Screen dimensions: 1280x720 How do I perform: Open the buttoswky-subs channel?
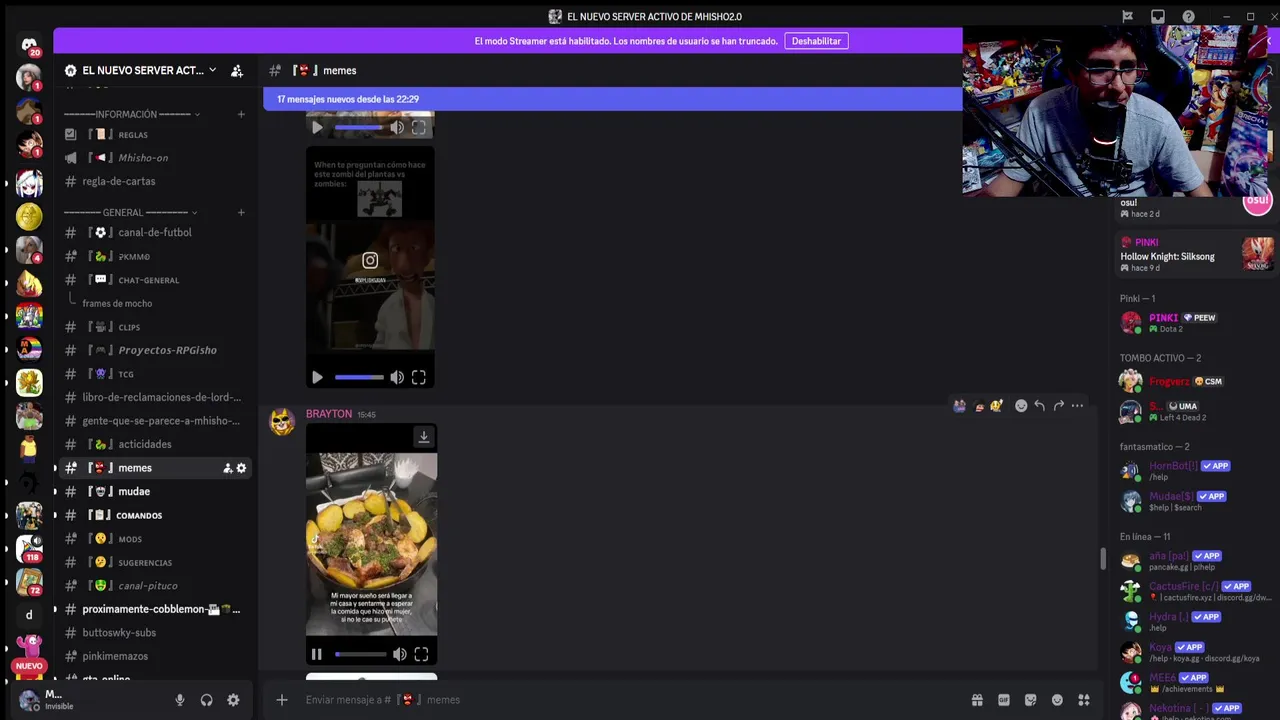pos(155,632)
